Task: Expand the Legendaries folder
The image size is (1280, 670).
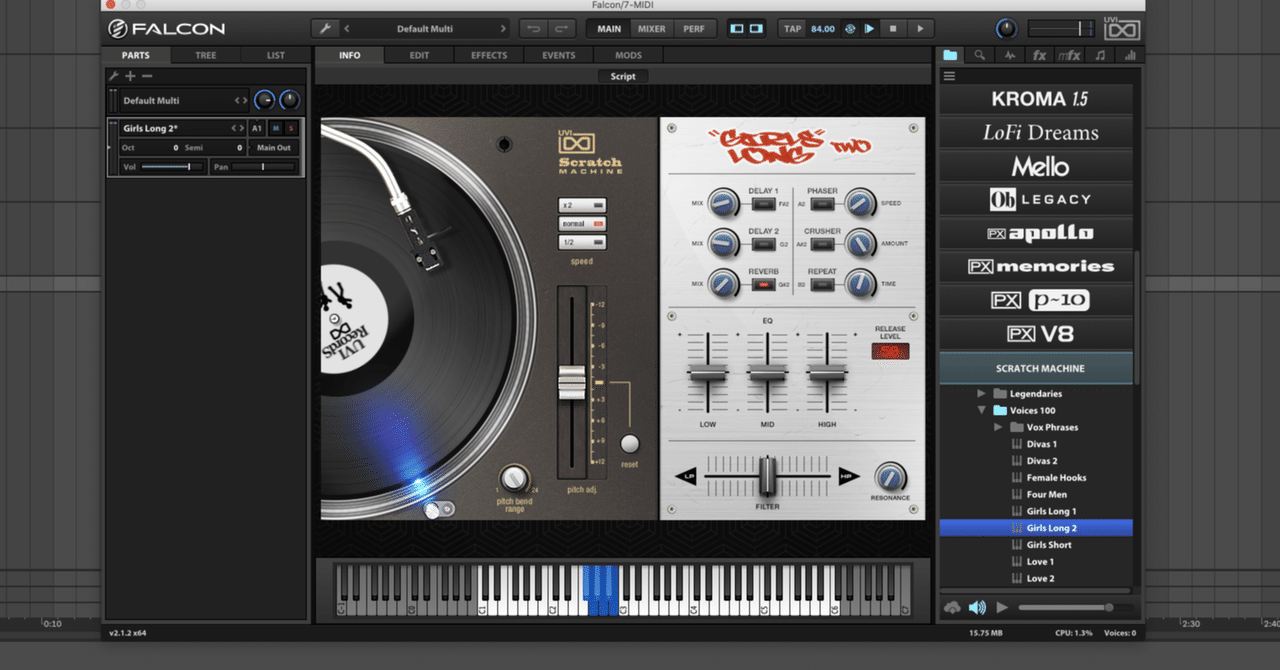Action: 981,394
